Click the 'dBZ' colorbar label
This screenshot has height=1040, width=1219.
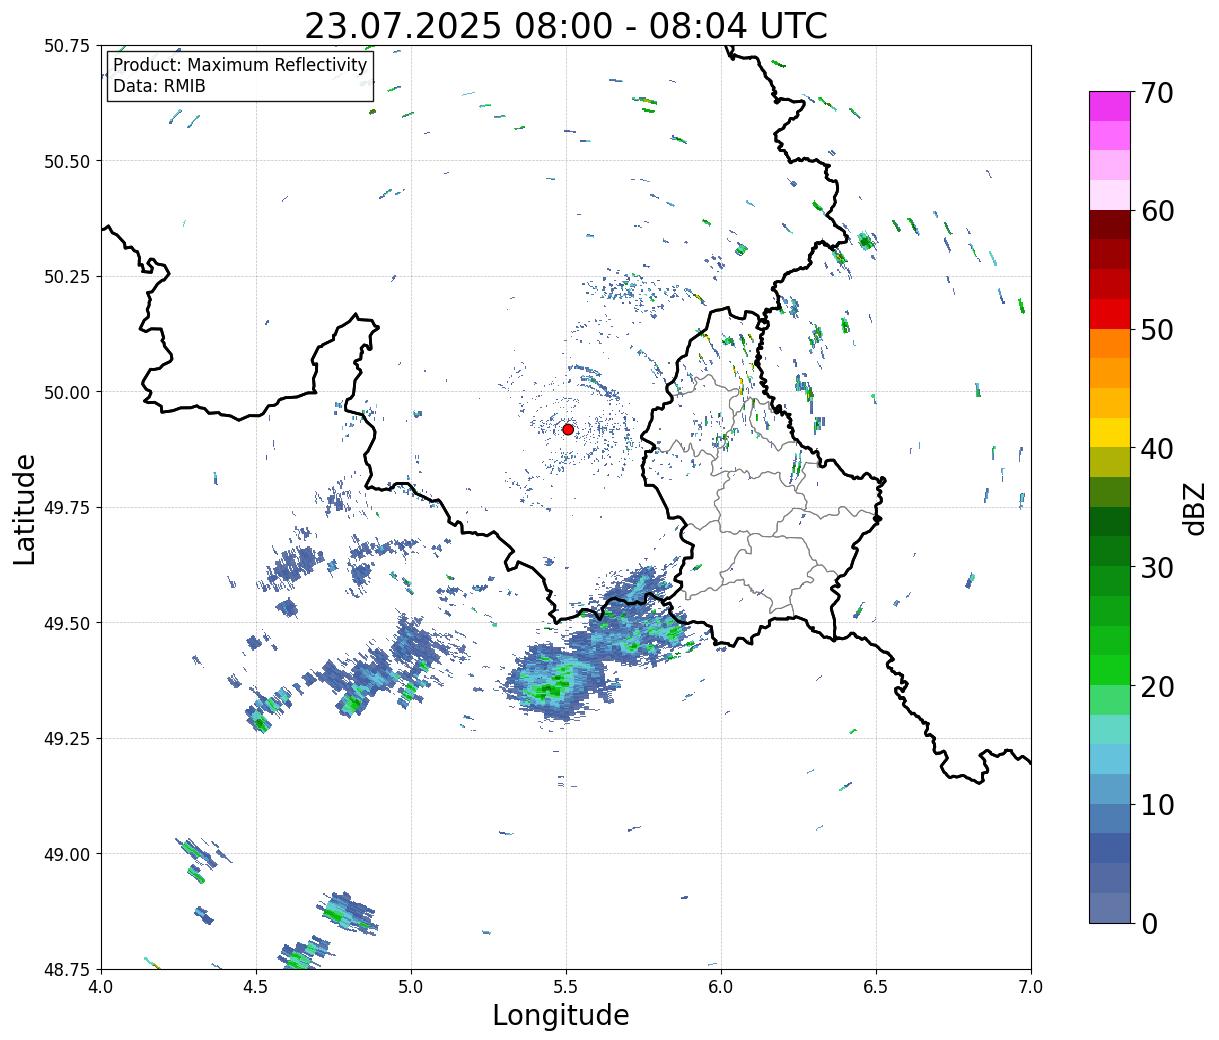coord(1194,508)
